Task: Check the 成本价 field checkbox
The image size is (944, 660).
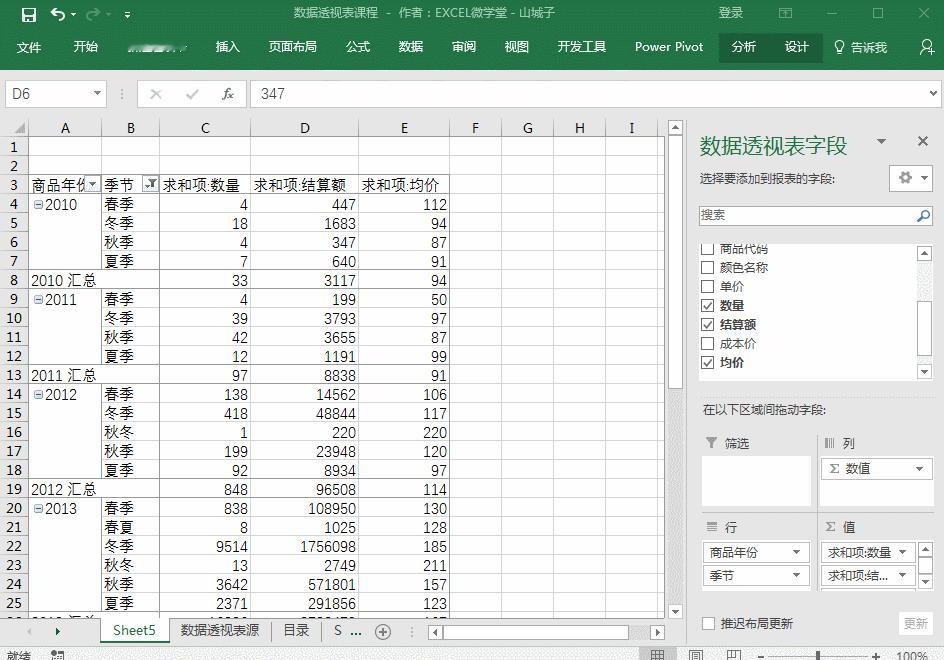Action: pyautogui.click(x=707, y=343)
